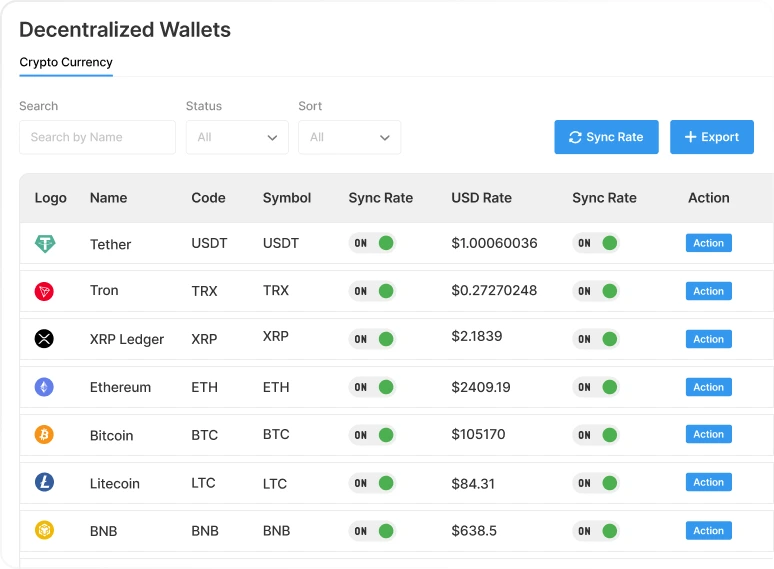The height and width of the screenshot is (569, 774).
Task: Click the $2.1839 rate value
Action: click(x=477, y=336)
